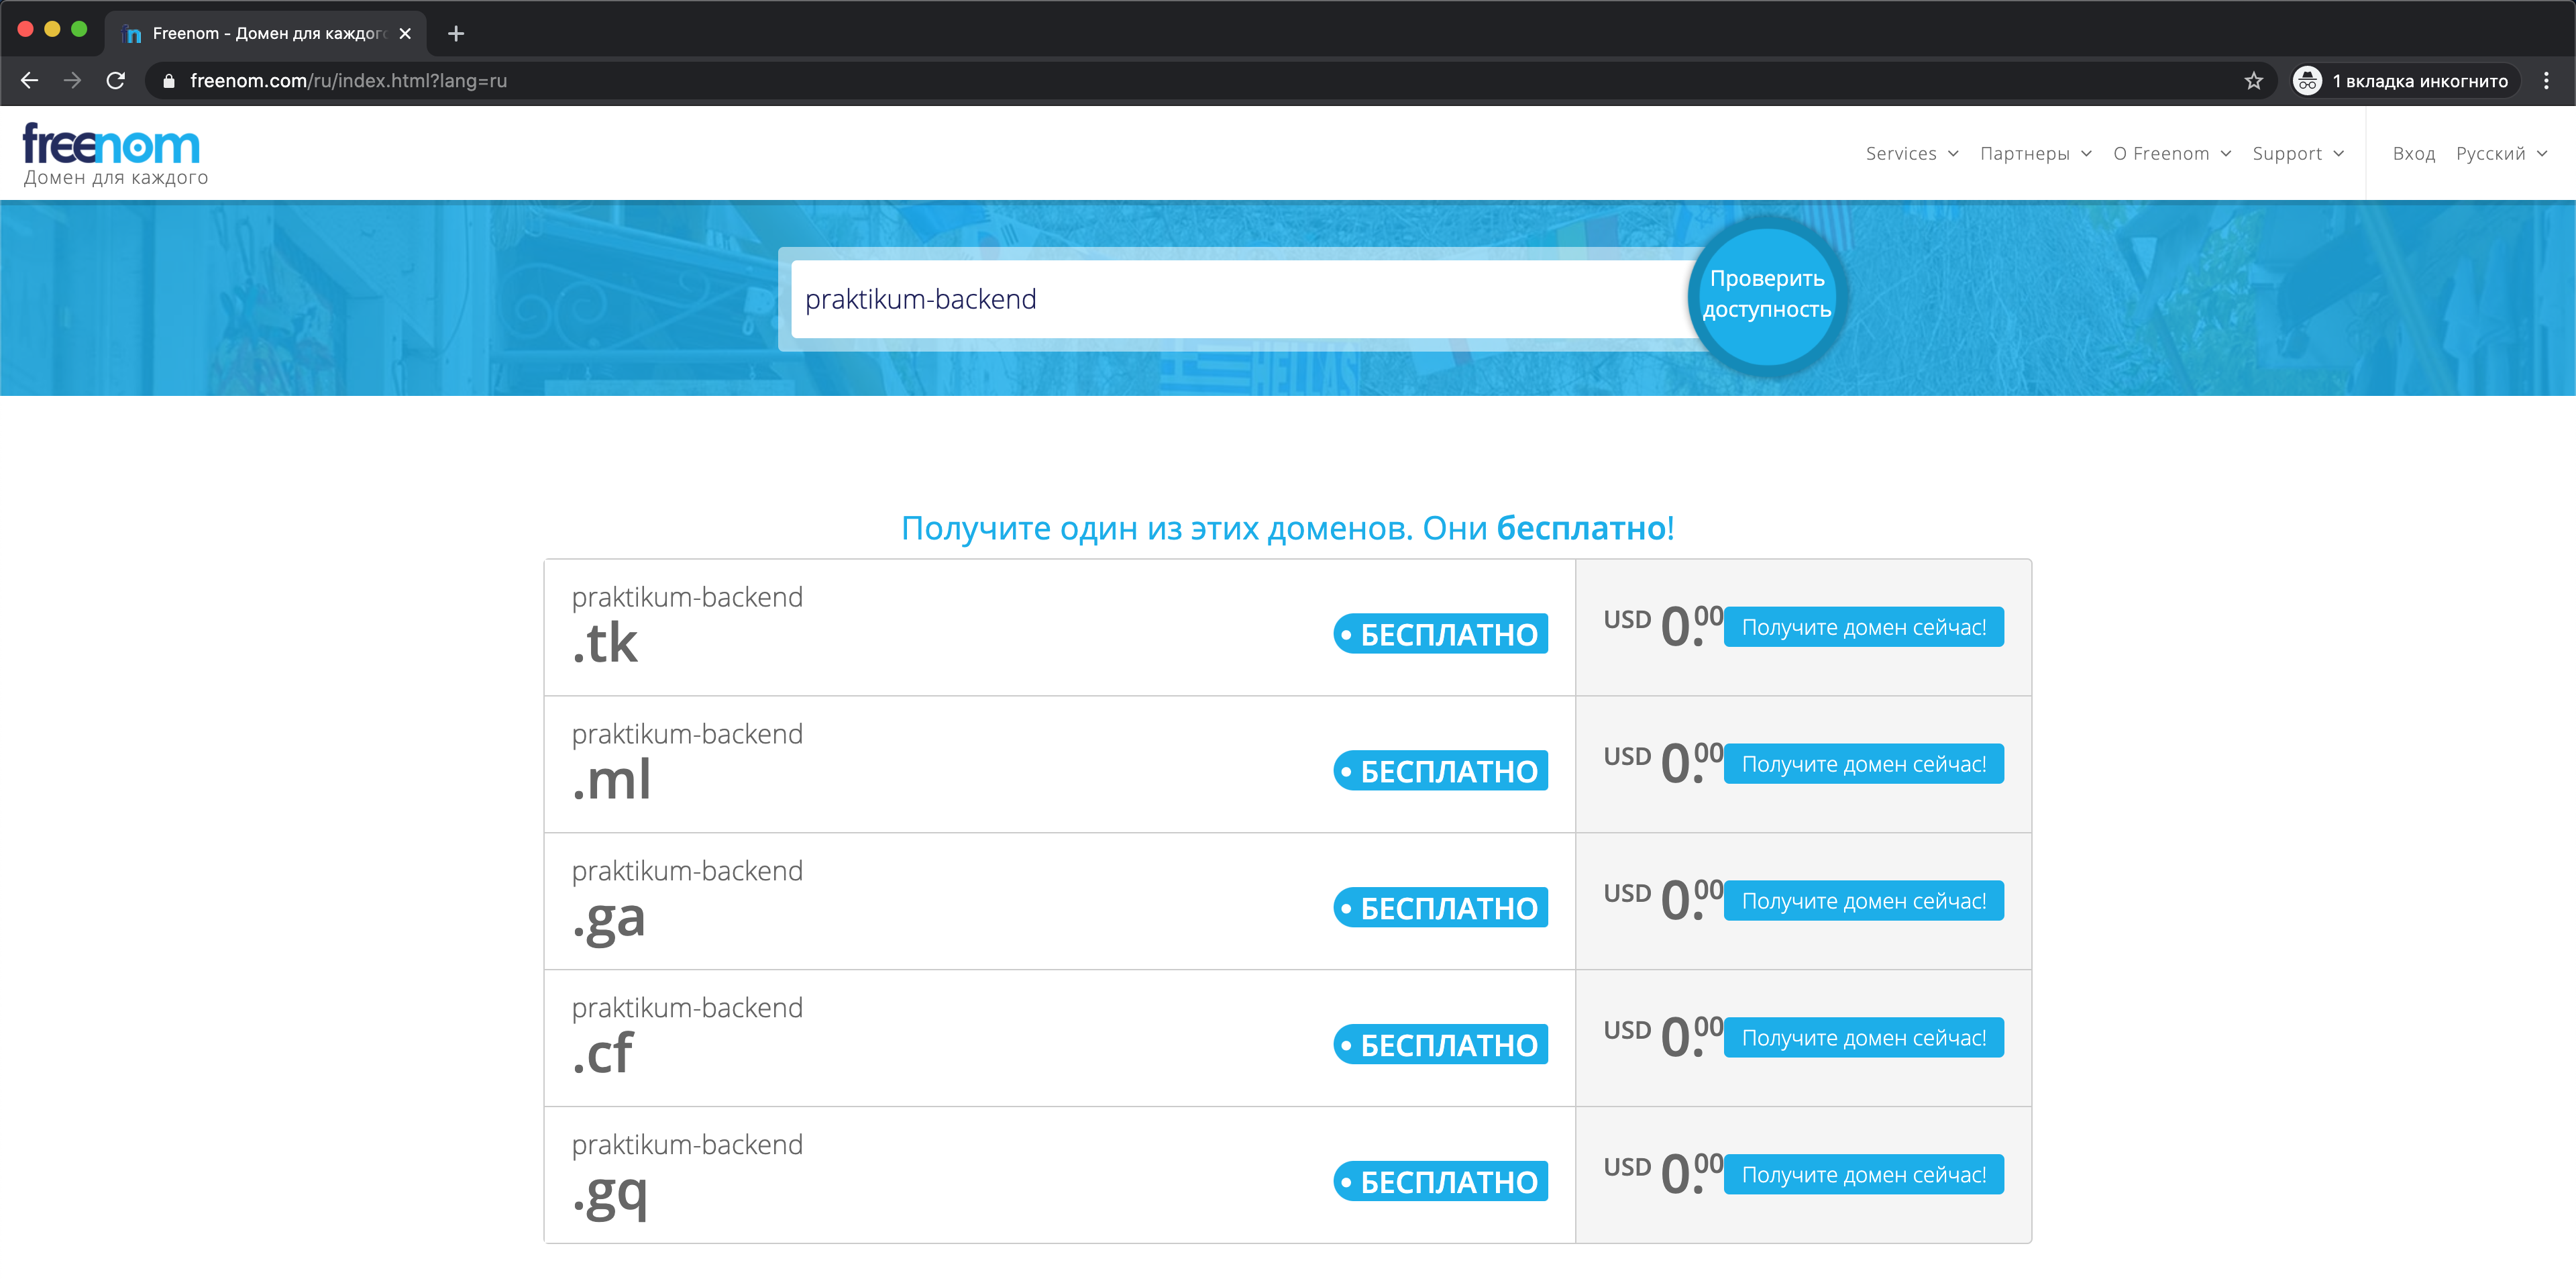Open the Services dropdown menu
2576x1283 pixels.
[1912, 154]
